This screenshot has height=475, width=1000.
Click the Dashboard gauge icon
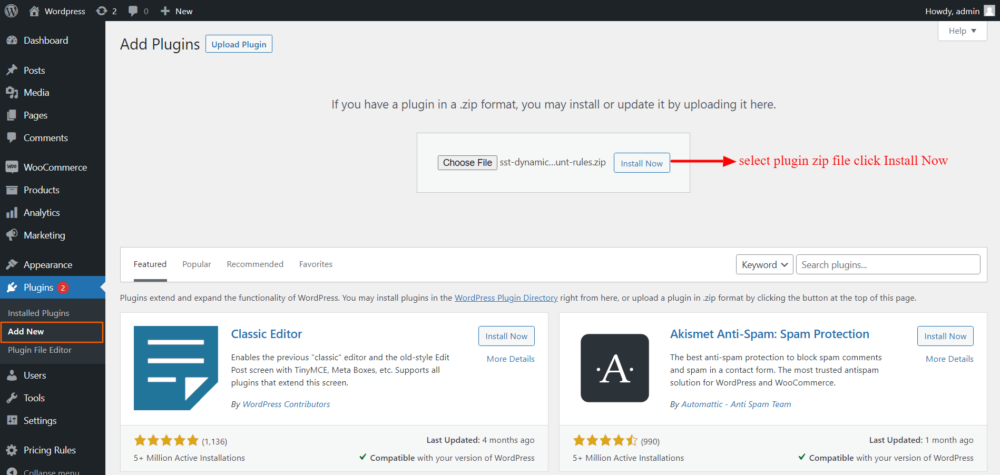coord(11,40)
